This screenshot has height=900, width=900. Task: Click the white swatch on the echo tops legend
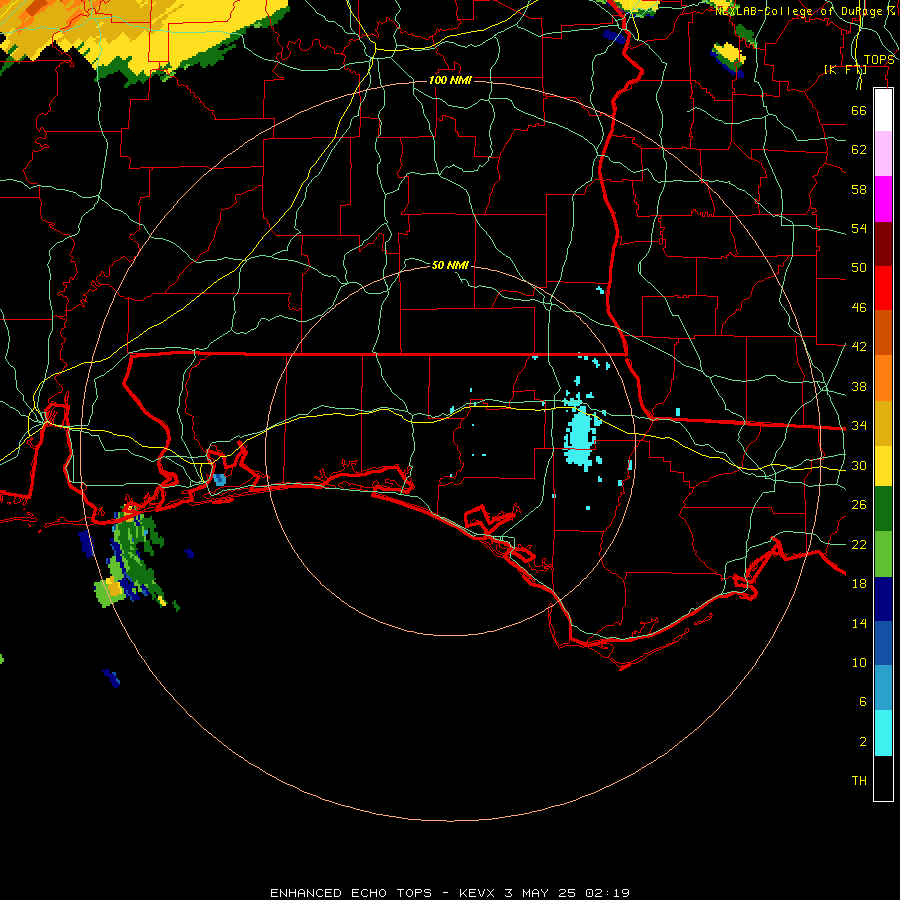883,110
